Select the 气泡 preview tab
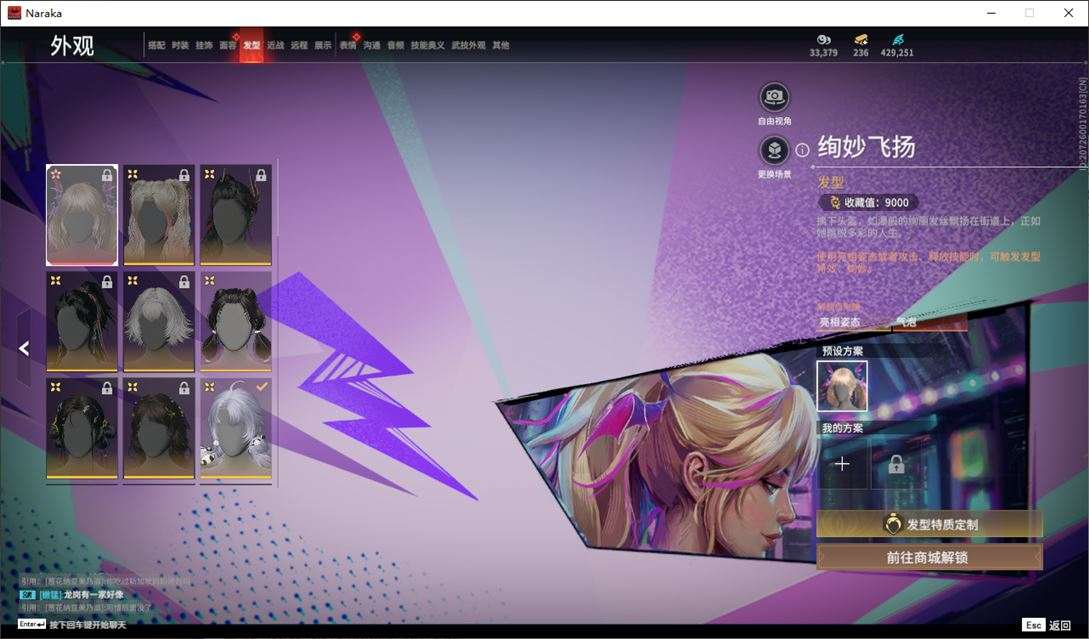Image resolution: width=1089 pixels, height=639 pixels. click(930, 322)
